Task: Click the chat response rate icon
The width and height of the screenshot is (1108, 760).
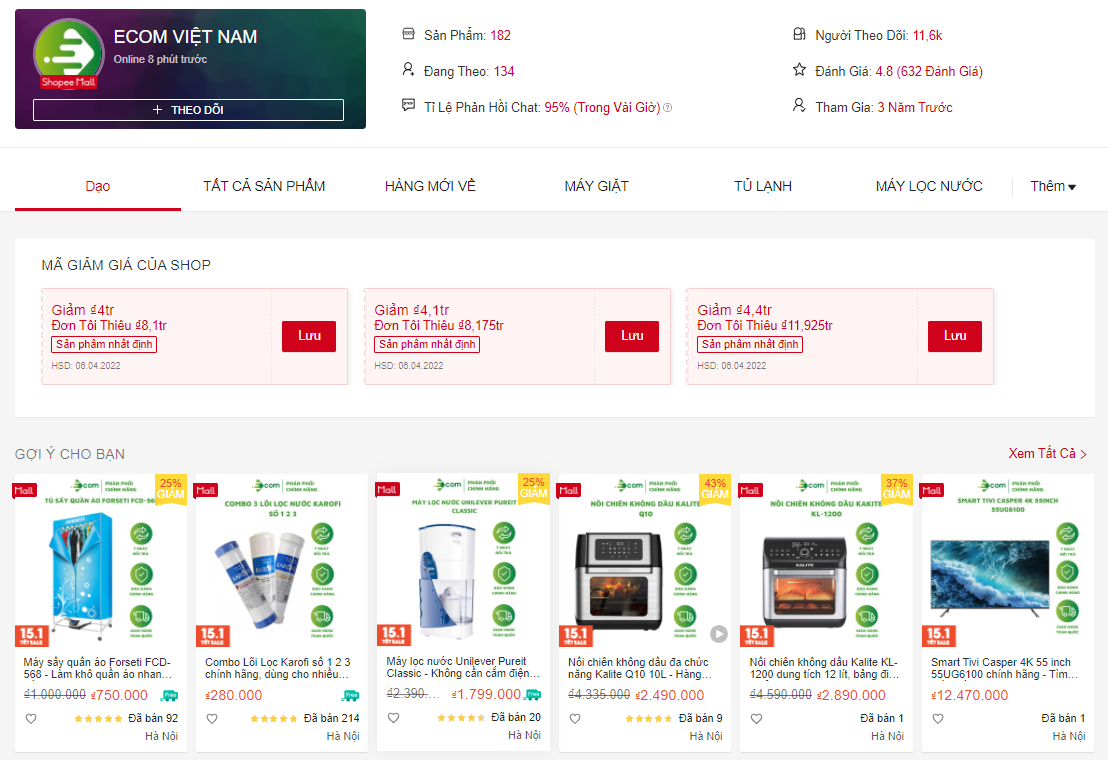Action: pos(408,105)
